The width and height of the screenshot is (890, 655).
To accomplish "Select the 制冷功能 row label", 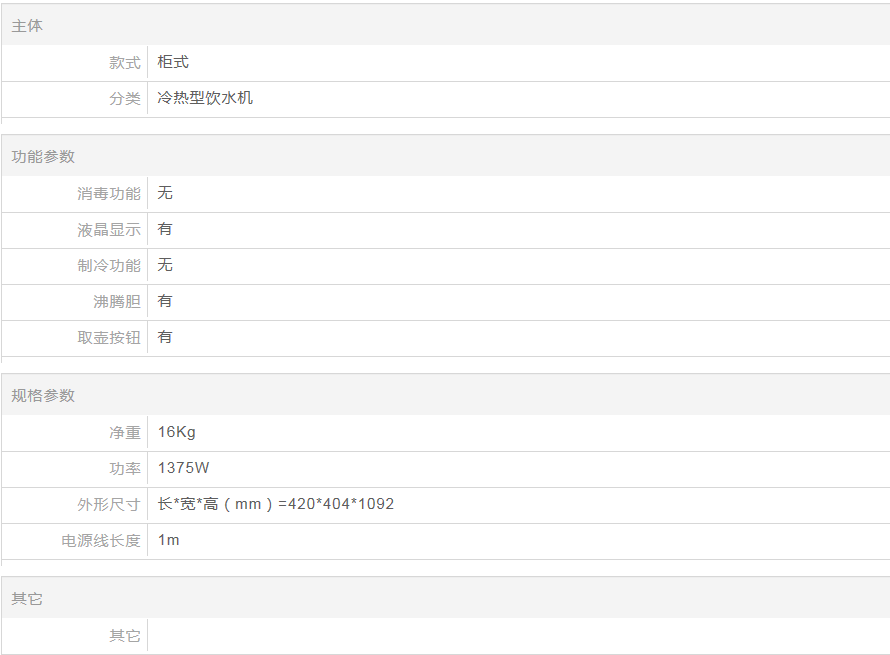I will (109, 266).
